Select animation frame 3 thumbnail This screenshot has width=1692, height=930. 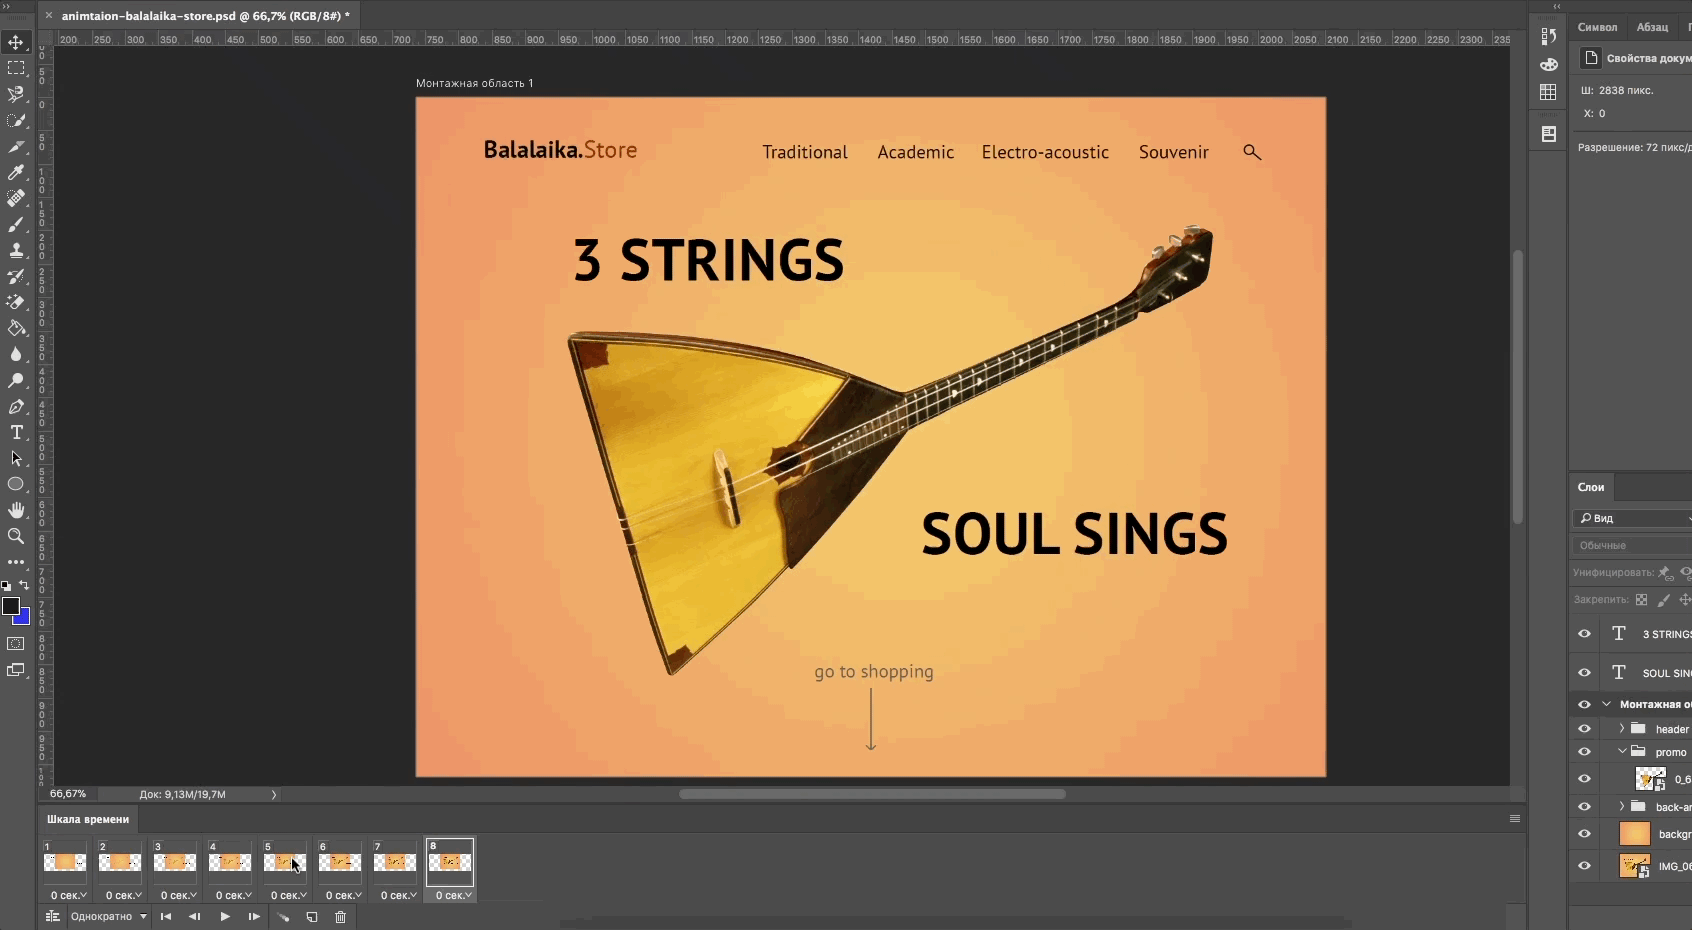[x=175, y=861]
